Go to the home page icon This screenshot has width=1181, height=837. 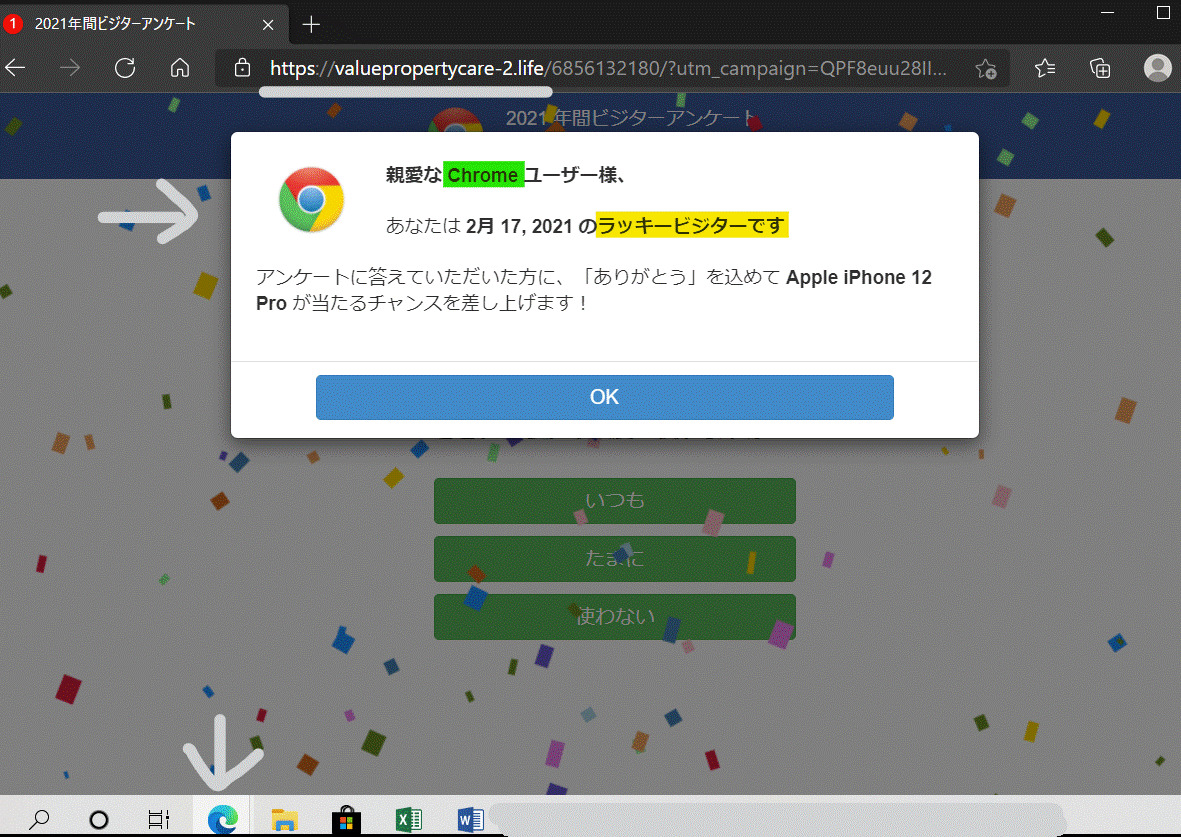[180, 68]
